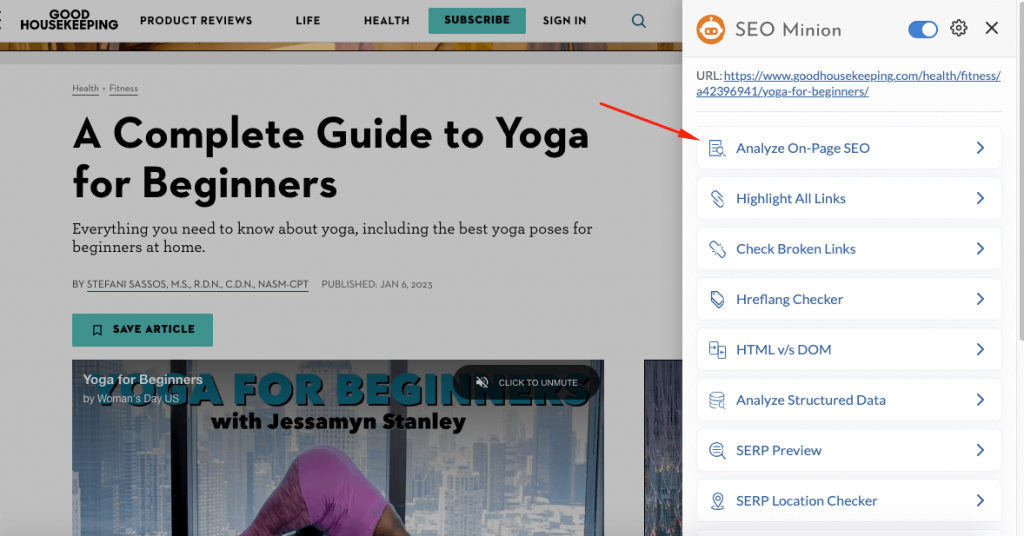The image size is (1024, 536).
Task: Expand Analyze Structured Data chevron
Action: (x=980, y=400)
